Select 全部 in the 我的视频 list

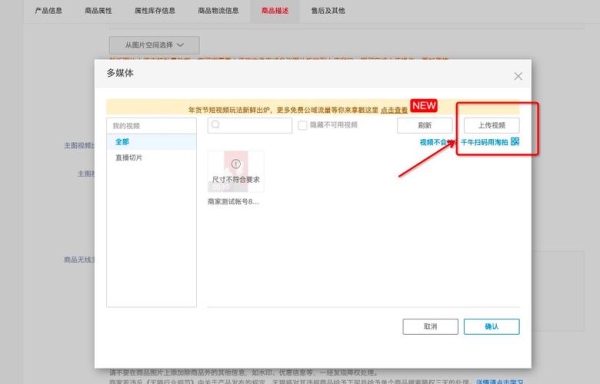(x=152, y=142)
